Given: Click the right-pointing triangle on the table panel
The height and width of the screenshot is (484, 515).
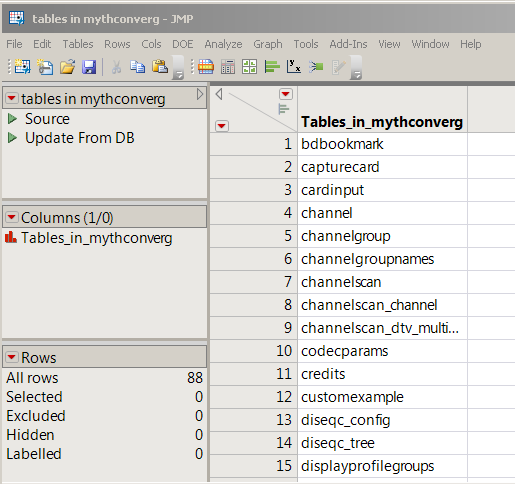Looking at the screenshot, I should (200, 94).
